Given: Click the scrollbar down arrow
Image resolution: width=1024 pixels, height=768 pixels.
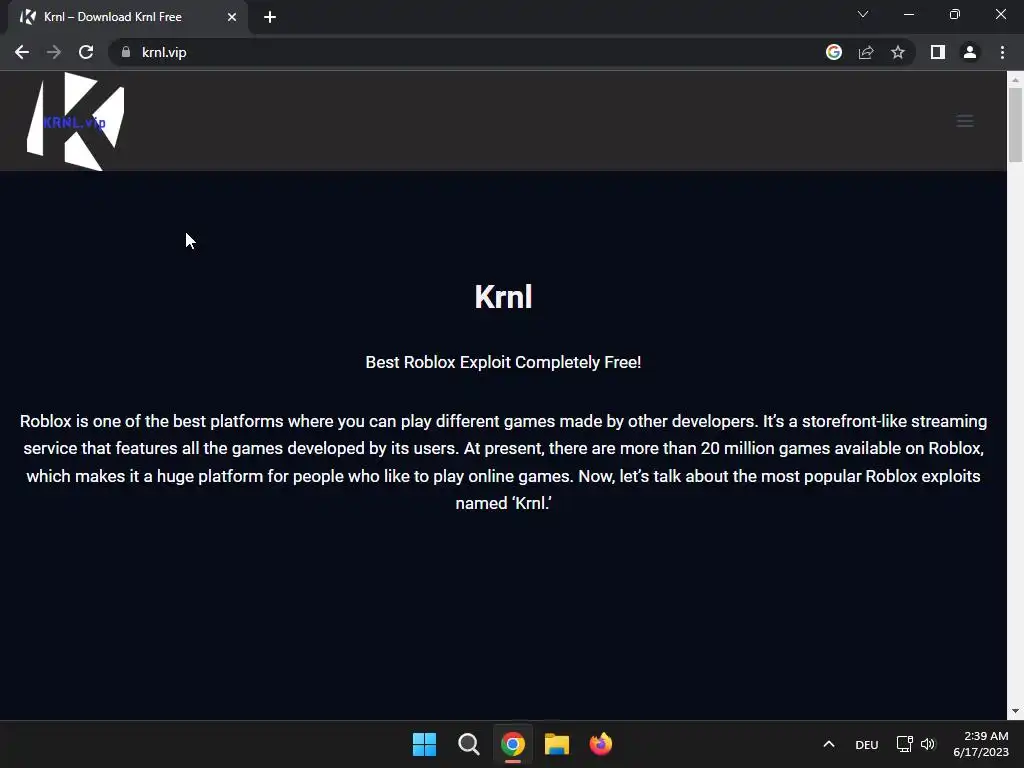Looking at the screenshot, I should (1016, 711).
